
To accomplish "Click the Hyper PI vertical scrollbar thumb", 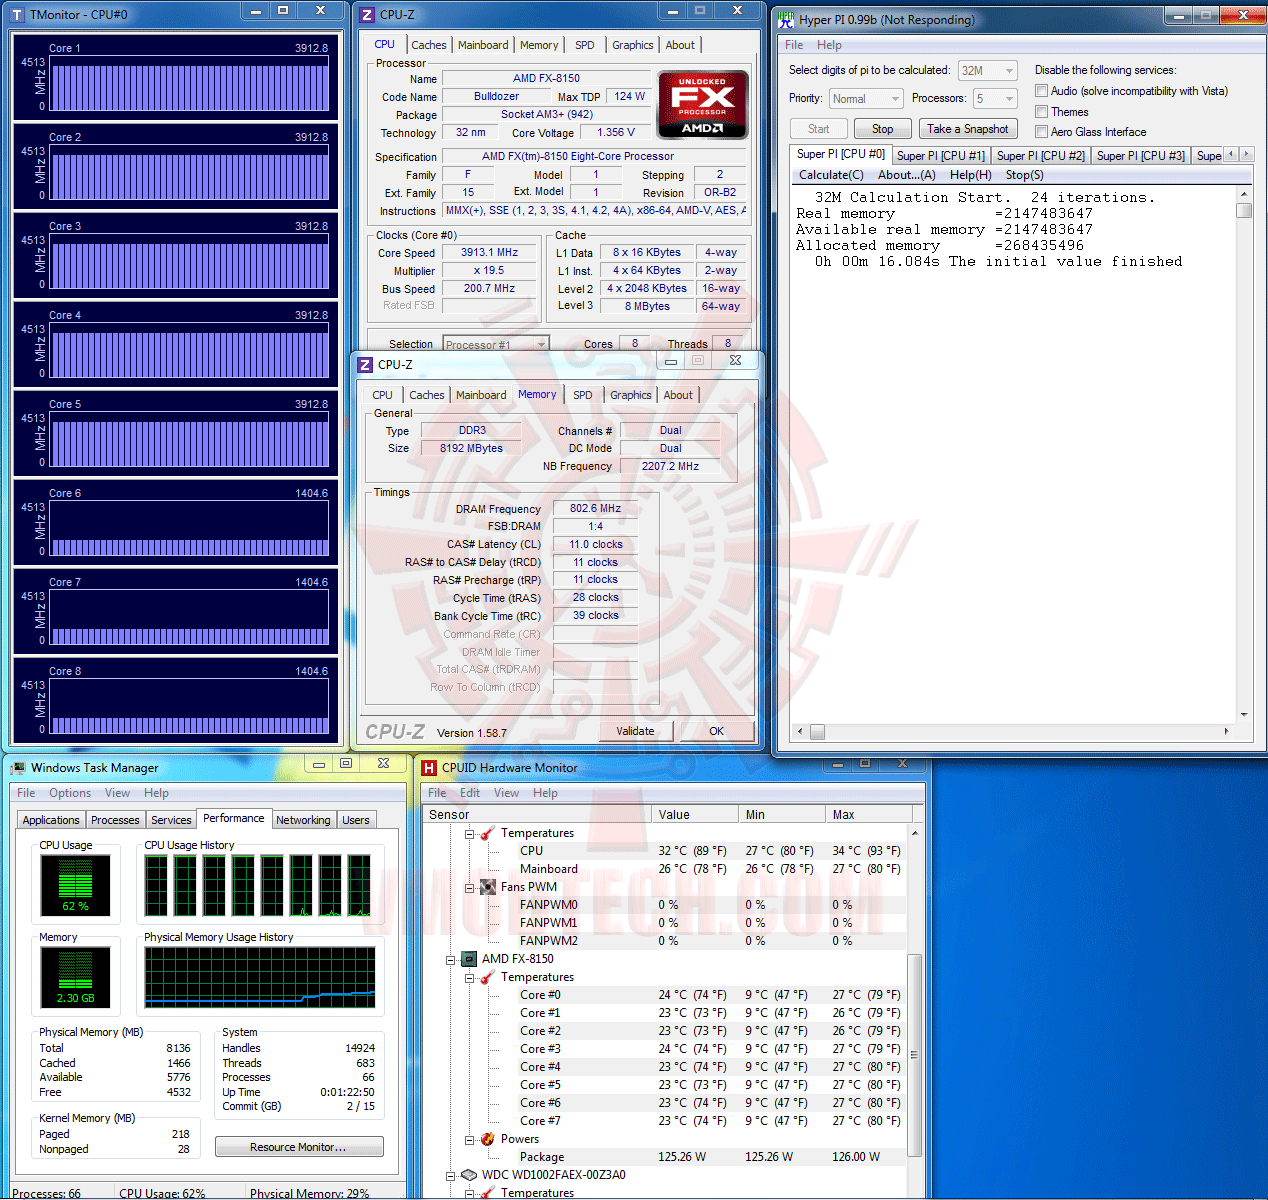I will click(x=1244, y=210).
